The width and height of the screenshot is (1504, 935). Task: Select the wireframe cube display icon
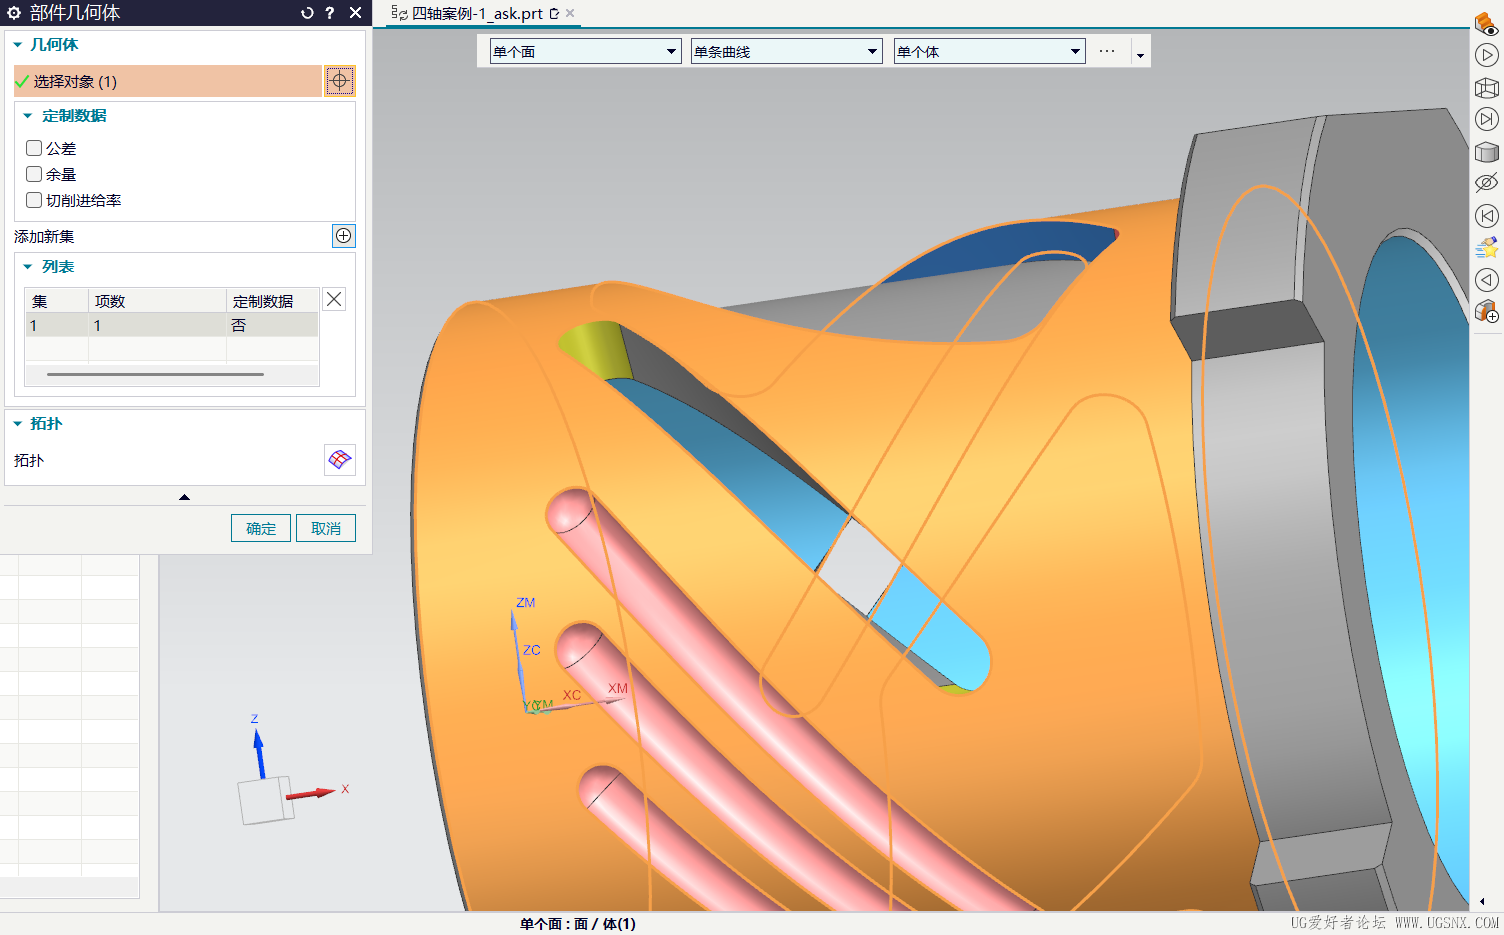[1486, 88]
